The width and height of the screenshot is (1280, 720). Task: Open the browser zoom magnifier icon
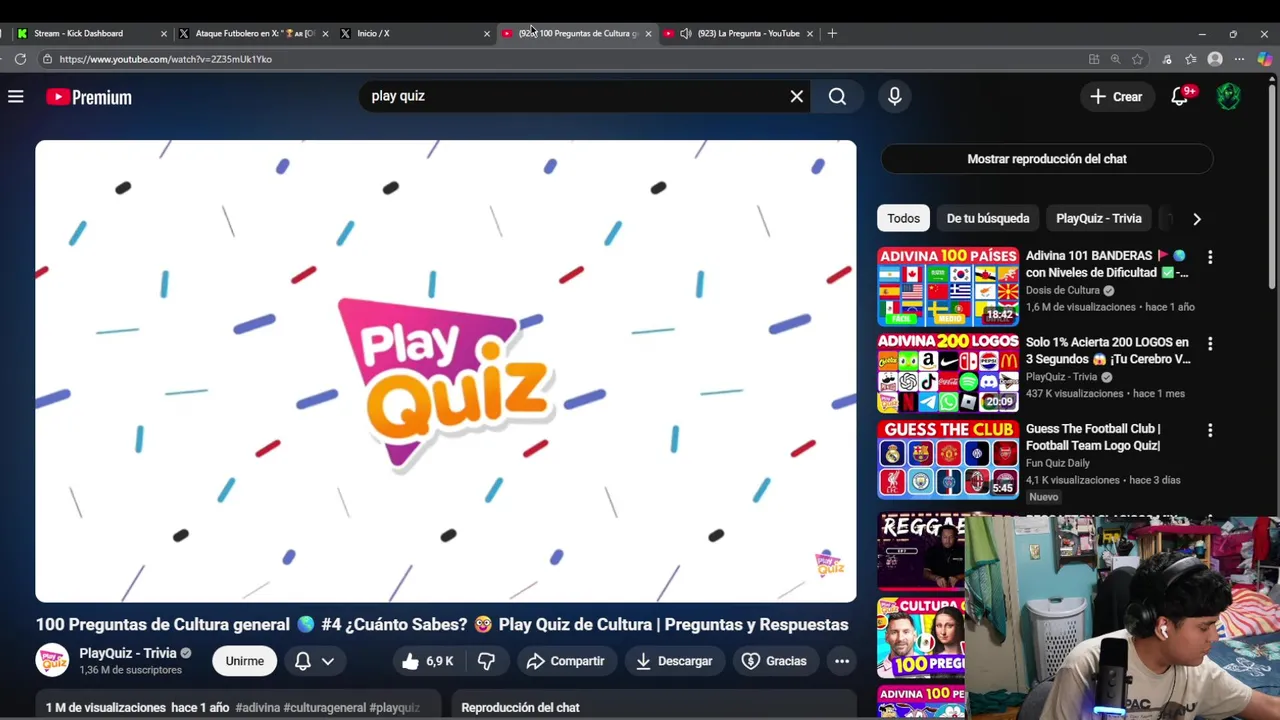(x=1115, y=59)
